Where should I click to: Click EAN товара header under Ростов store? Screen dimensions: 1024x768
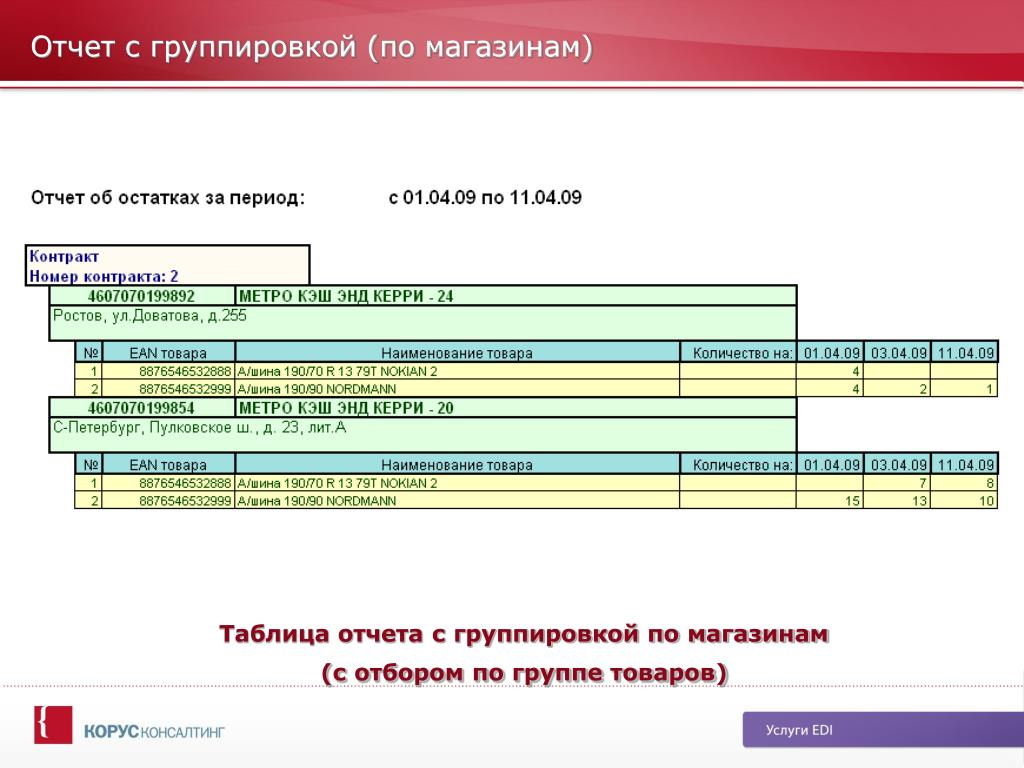(168, 353)
